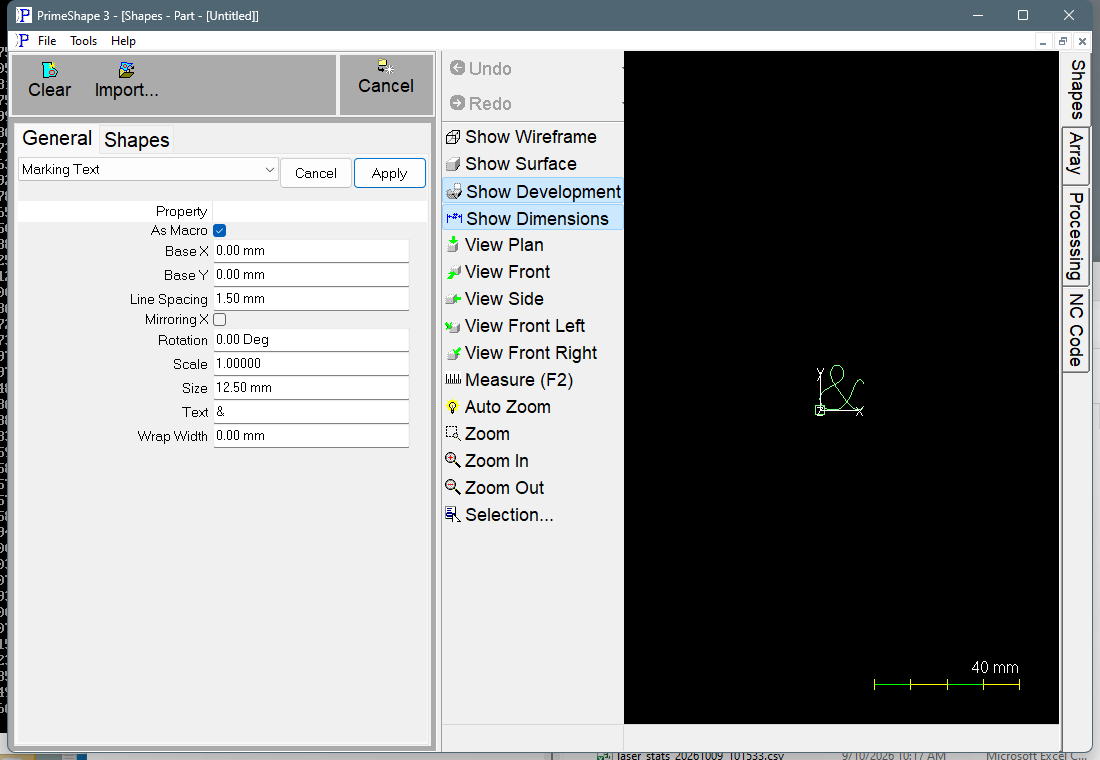1100x760 pixels.
Task: Open the File menu
Action: pyautogui.click(x=47, y=41)
